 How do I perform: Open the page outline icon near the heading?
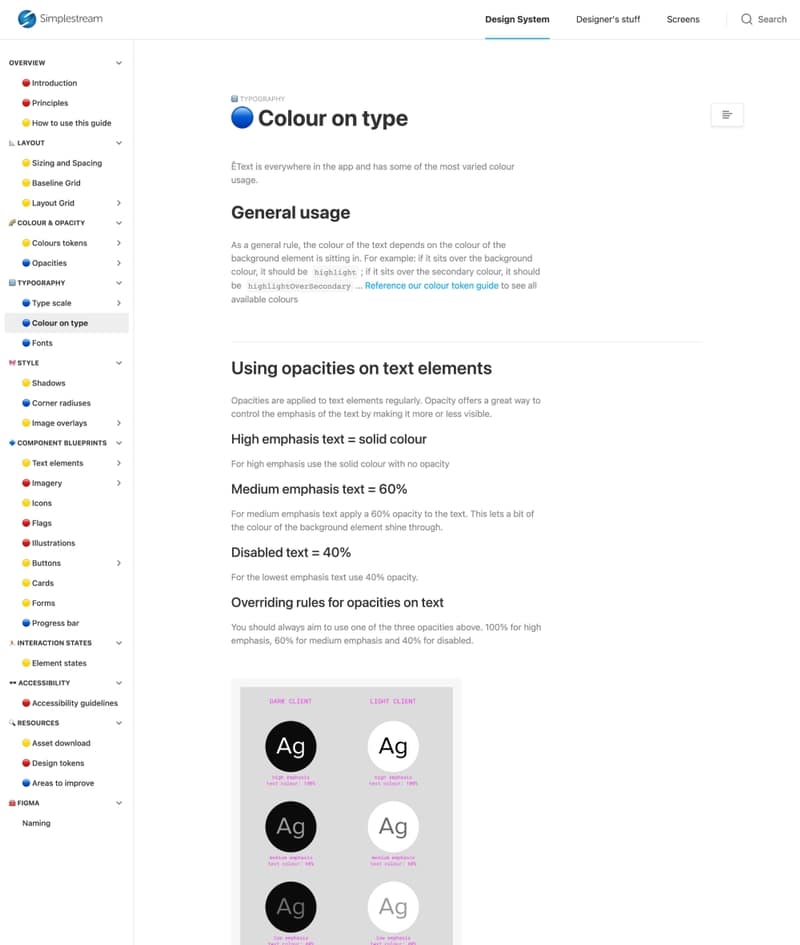point(727,114)
